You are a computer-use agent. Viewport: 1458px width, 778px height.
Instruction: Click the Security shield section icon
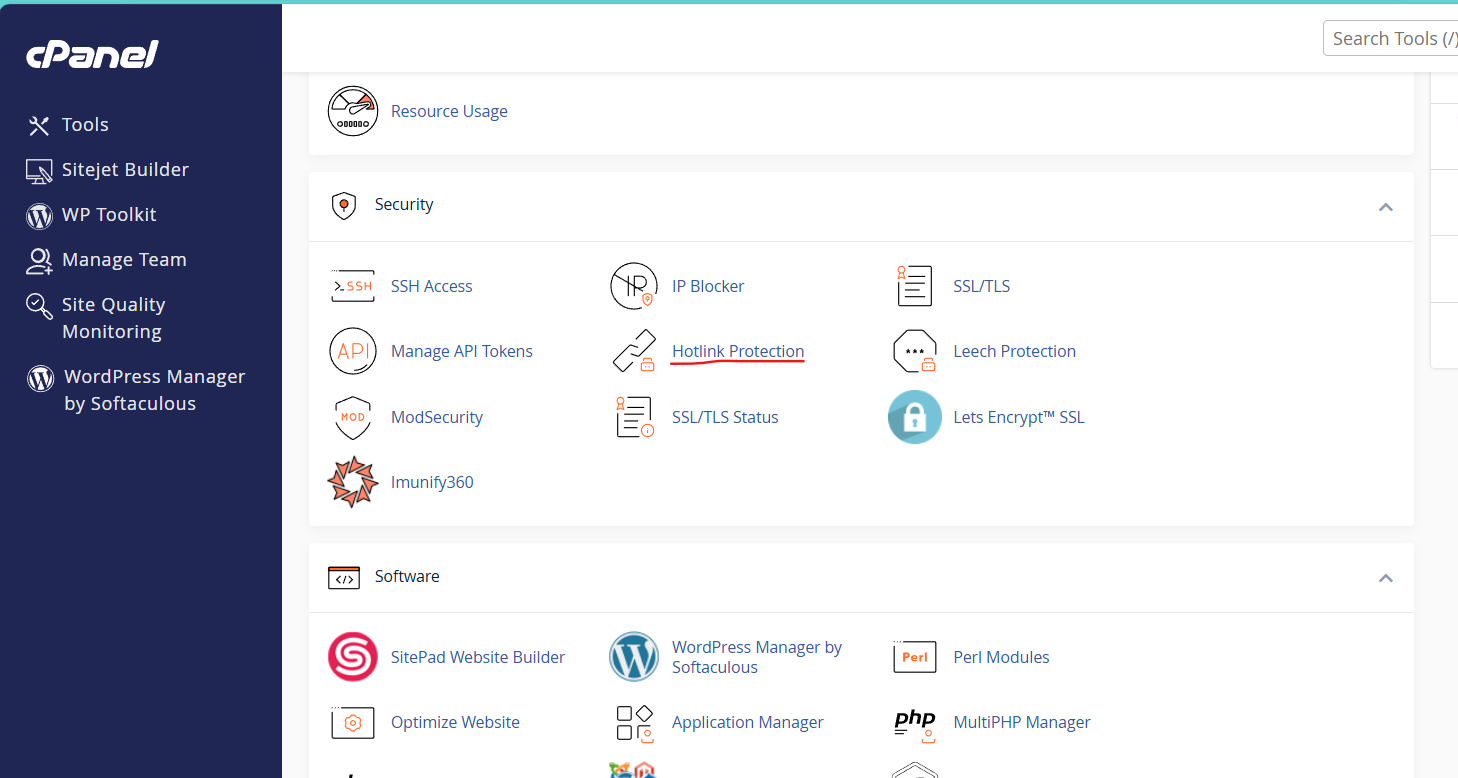point(343,205)
